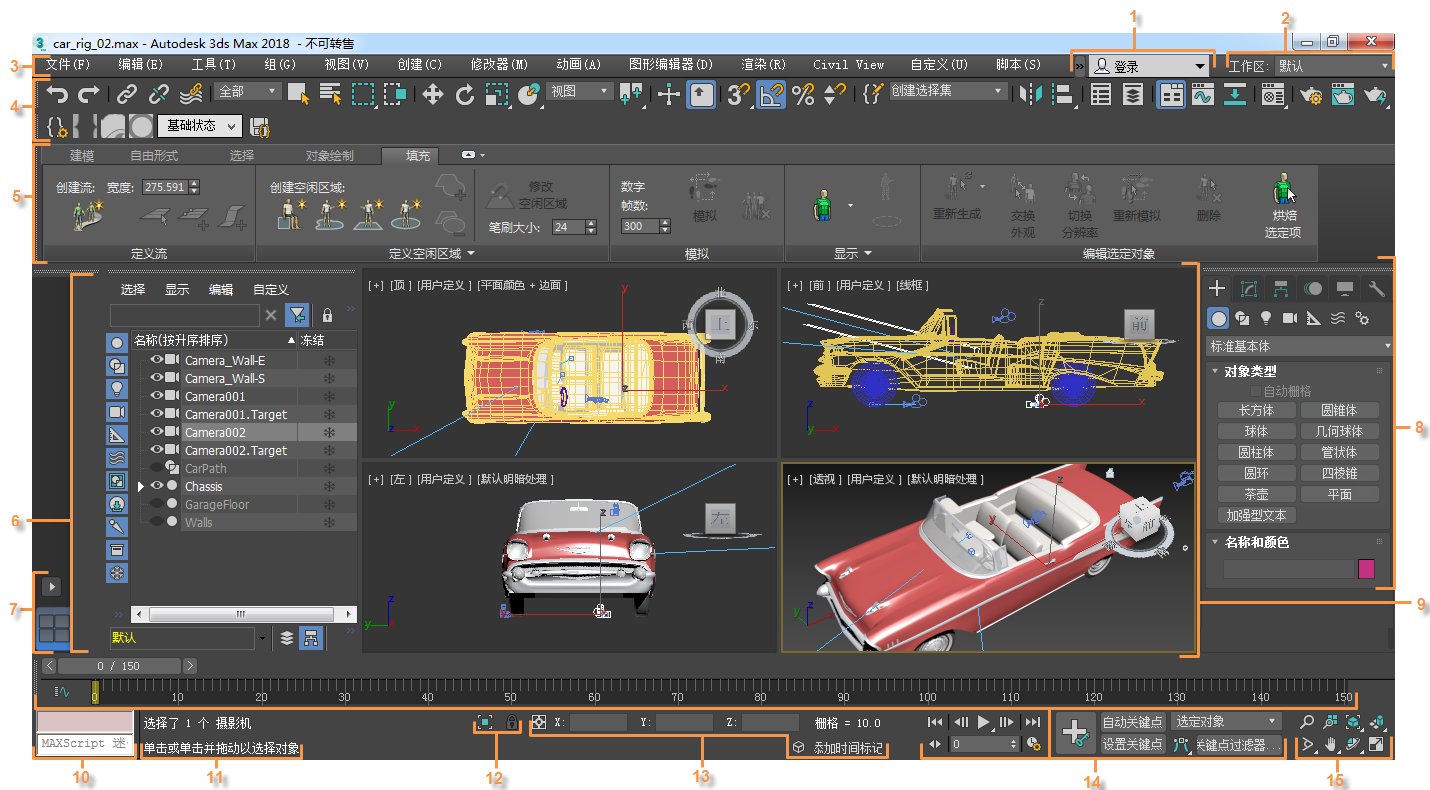Screen dimensions: 1430x790
Task: Expand the Chassis item in Scene Explorer
Action: click(x=140, y=485)
